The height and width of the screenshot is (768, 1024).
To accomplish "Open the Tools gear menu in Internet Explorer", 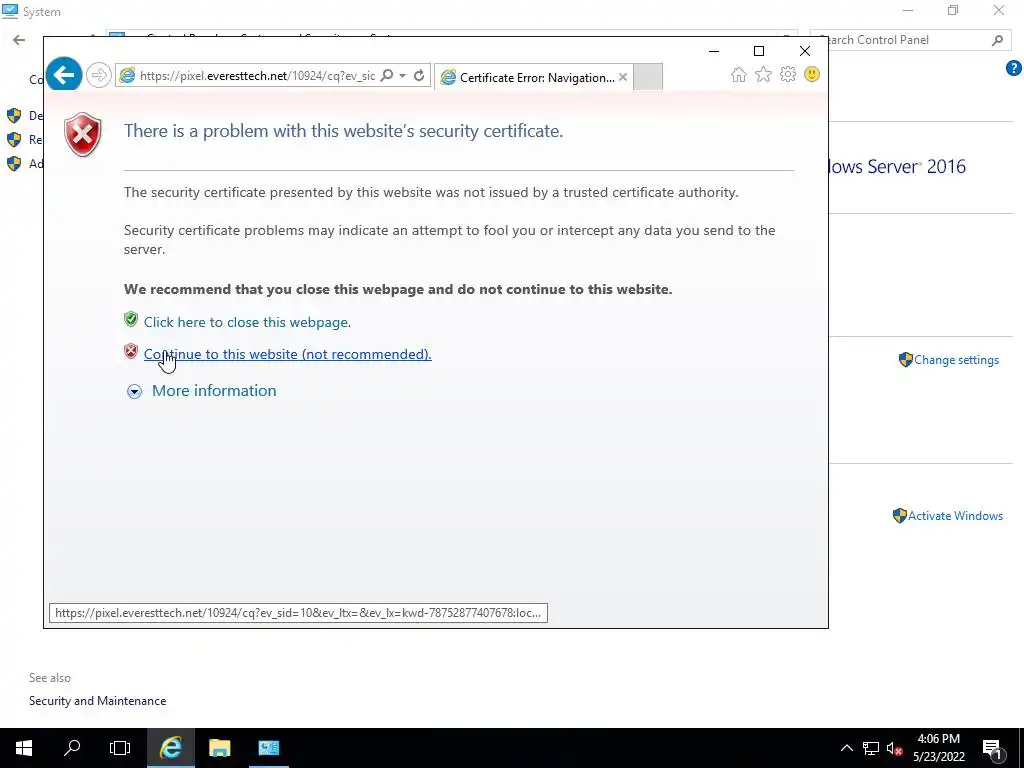I will point(788,74).
